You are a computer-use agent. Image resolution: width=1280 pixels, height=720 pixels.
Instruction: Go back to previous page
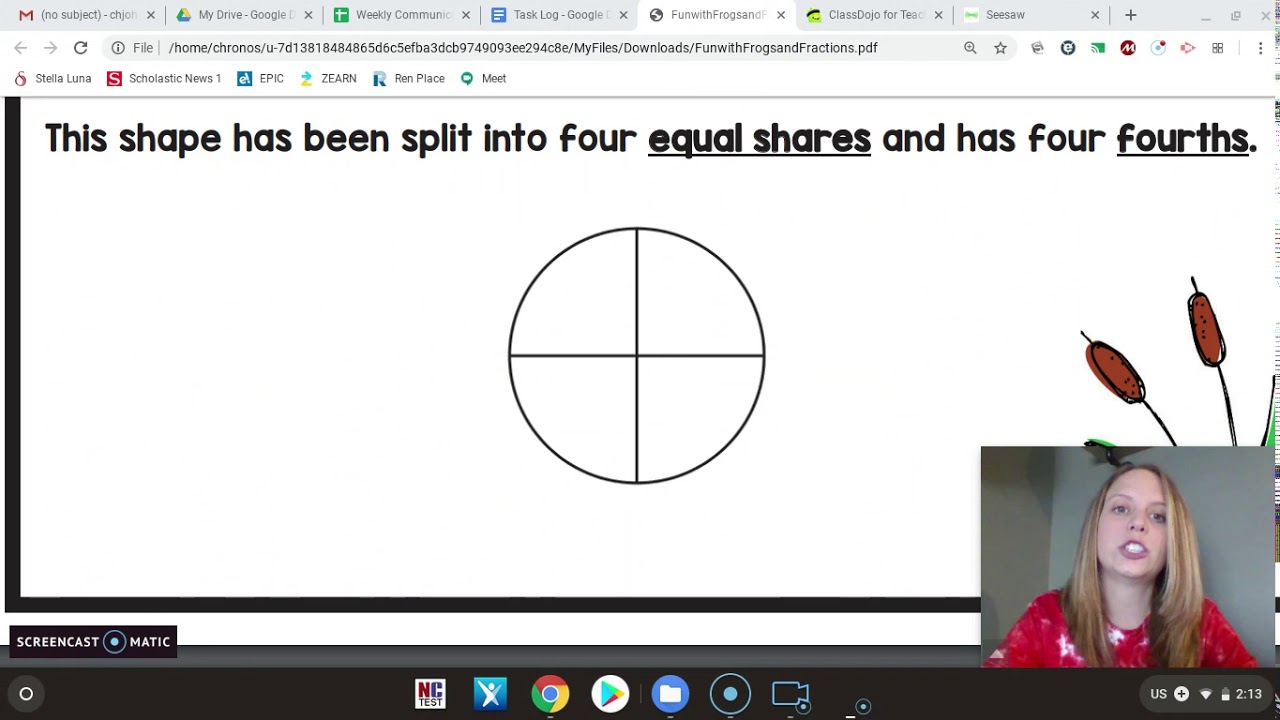click(21, 48)
